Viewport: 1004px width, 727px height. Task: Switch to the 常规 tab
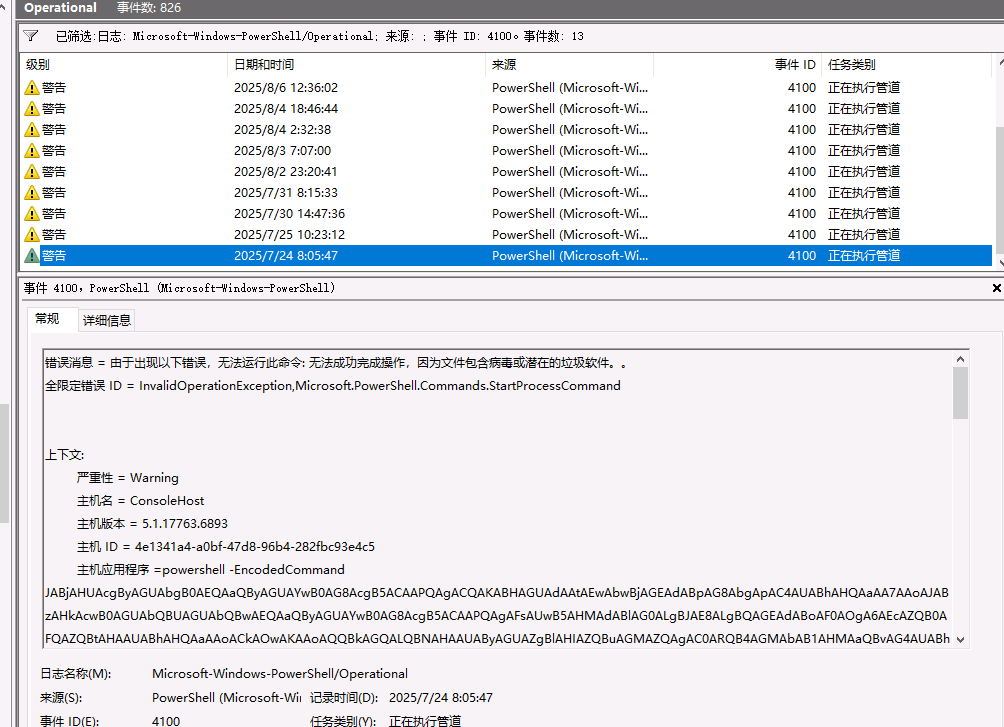pyautogui.click(x=47, y=319)
